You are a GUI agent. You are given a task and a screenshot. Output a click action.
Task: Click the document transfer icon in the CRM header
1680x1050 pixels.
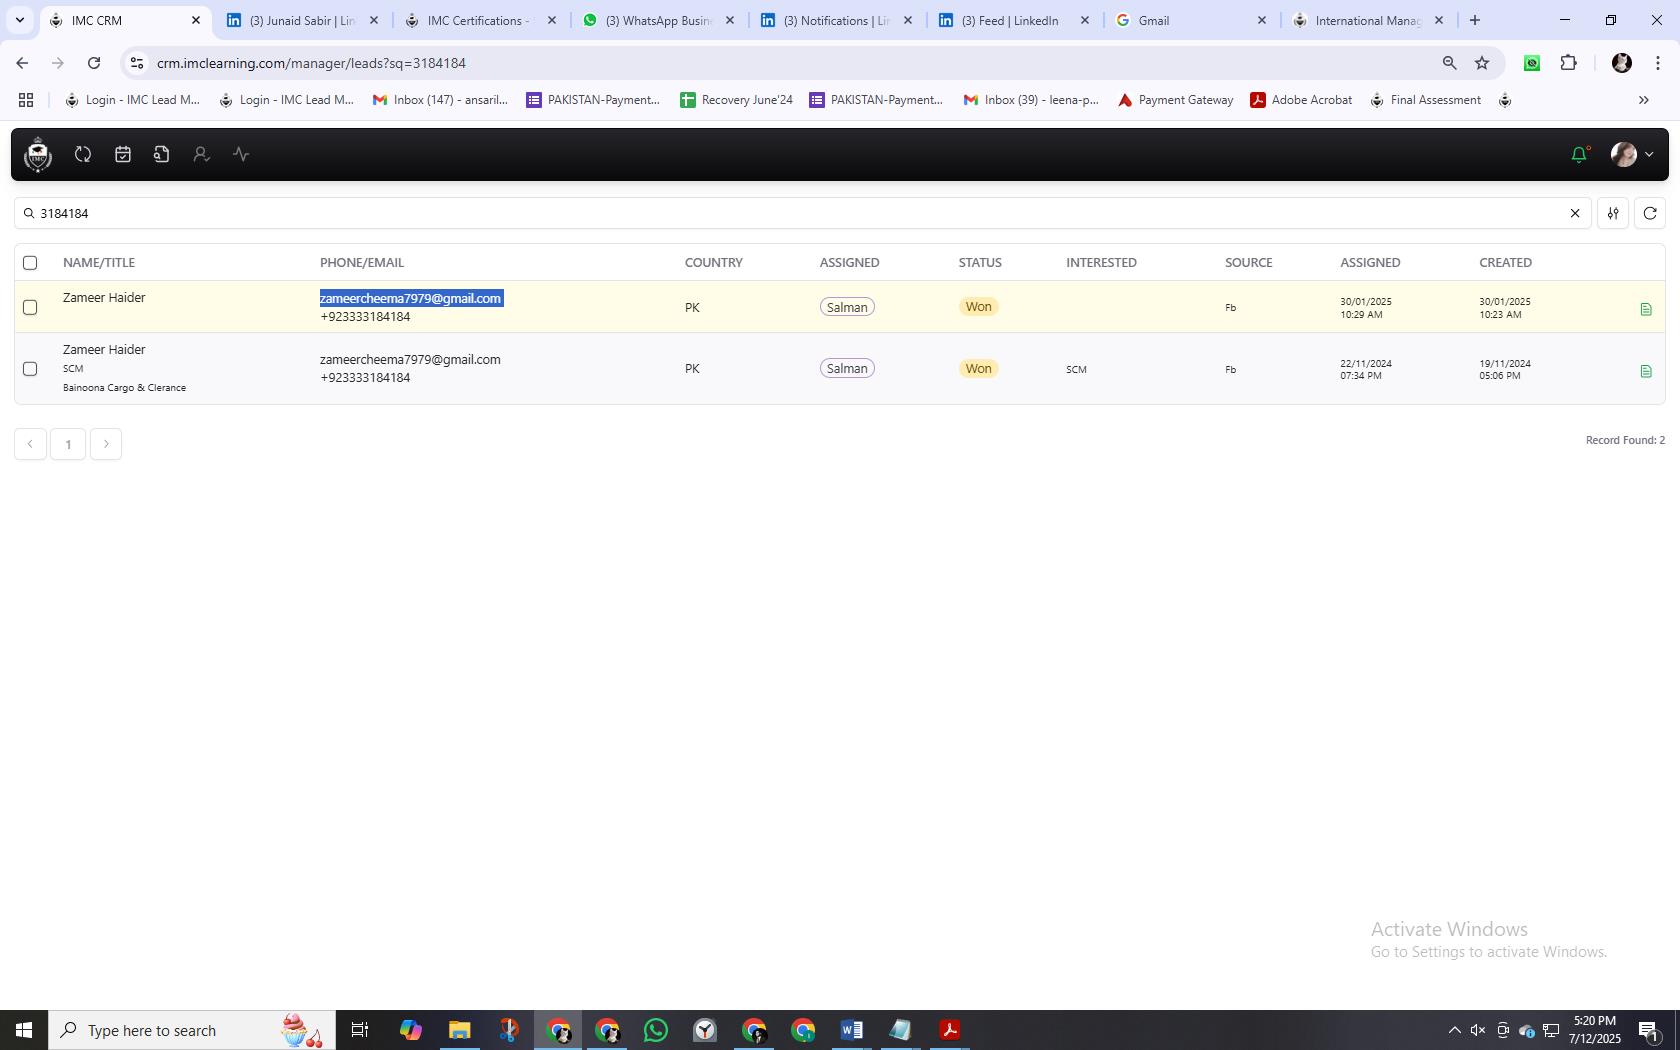pyautogui.click(x=162, y=154)
